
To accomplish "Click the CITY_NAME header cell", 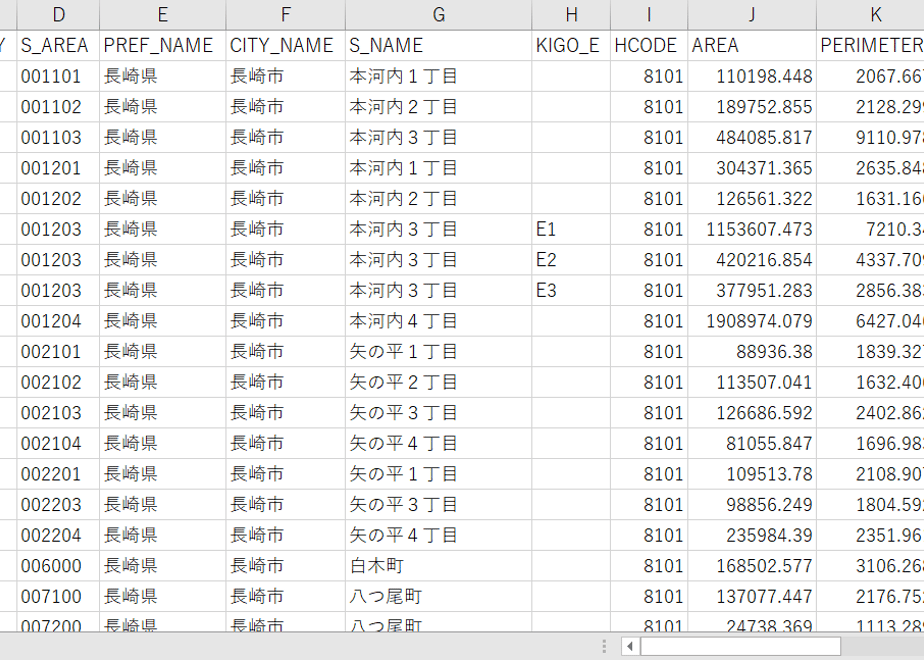I will (x=286, y=45).
